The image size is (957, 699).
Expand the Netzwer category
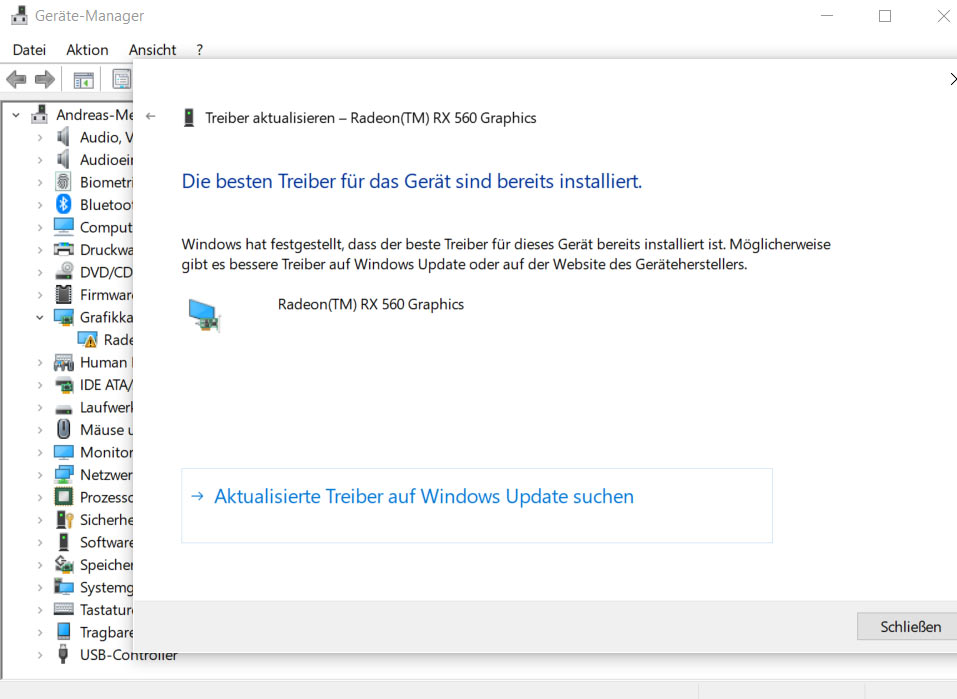(x=40, y=475)
